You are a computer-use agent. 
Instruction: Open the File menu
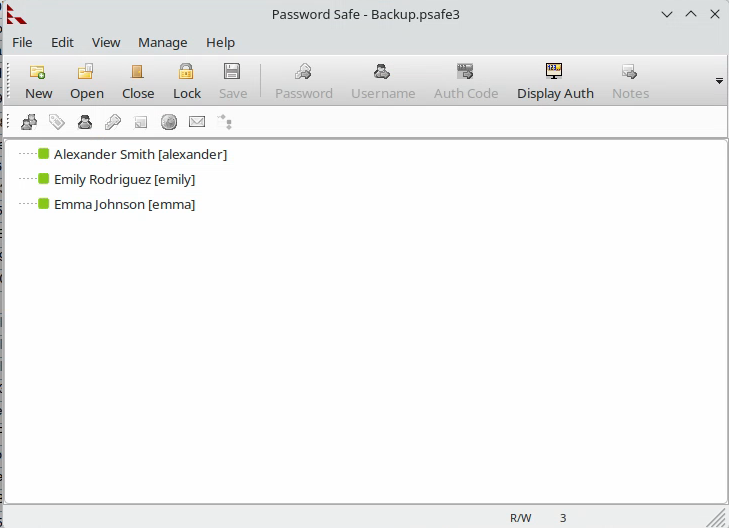[x=22, y=42]
